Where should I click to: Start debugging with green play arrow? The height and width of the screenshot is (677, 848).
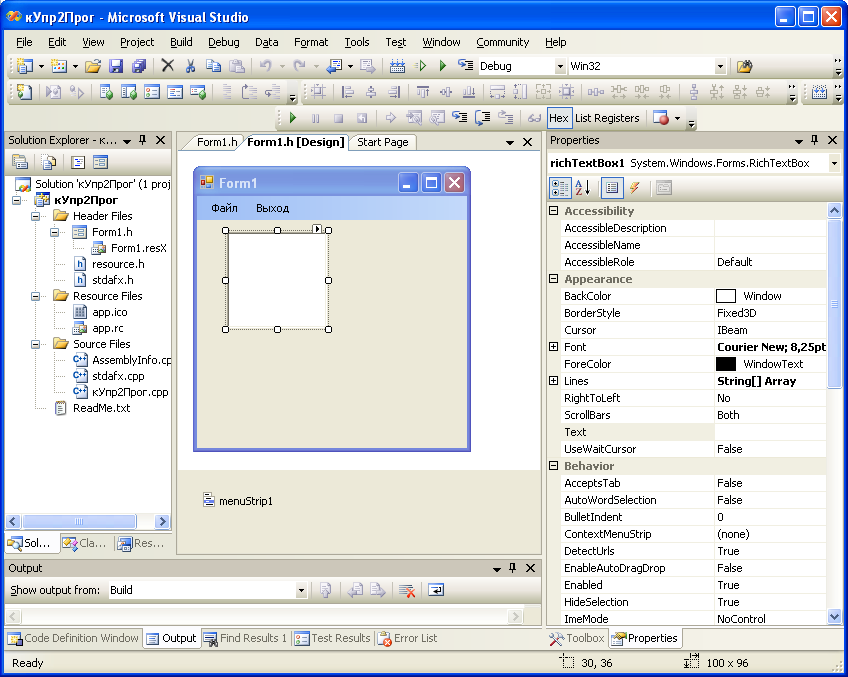point(443,66)
